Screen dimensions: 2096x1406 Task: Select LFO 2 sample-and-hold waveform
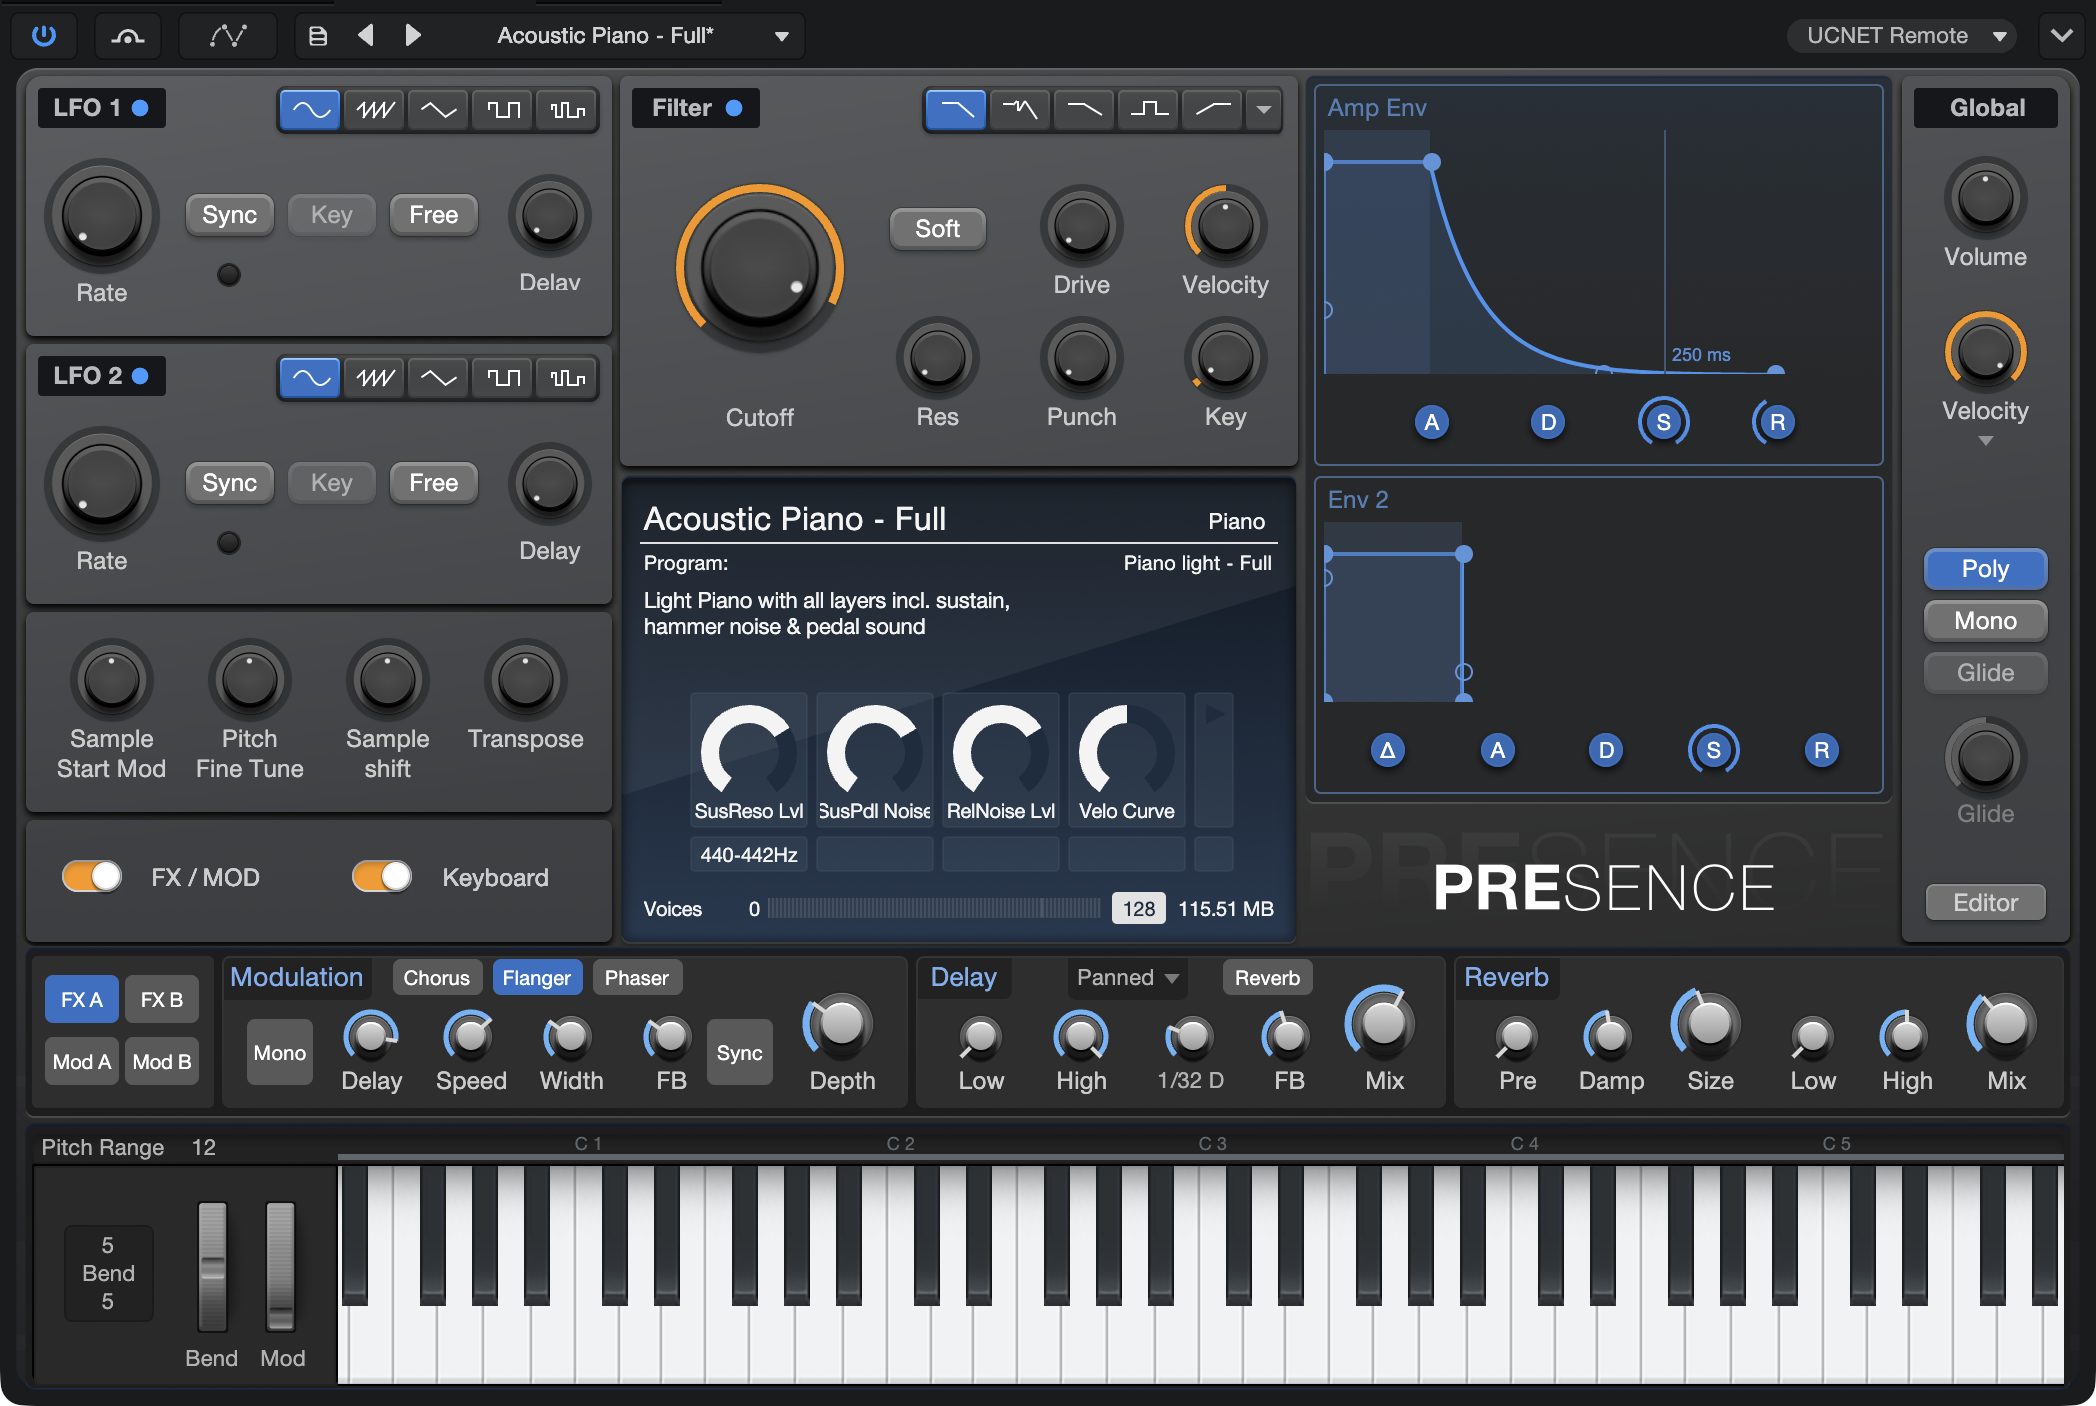[567, 378]
